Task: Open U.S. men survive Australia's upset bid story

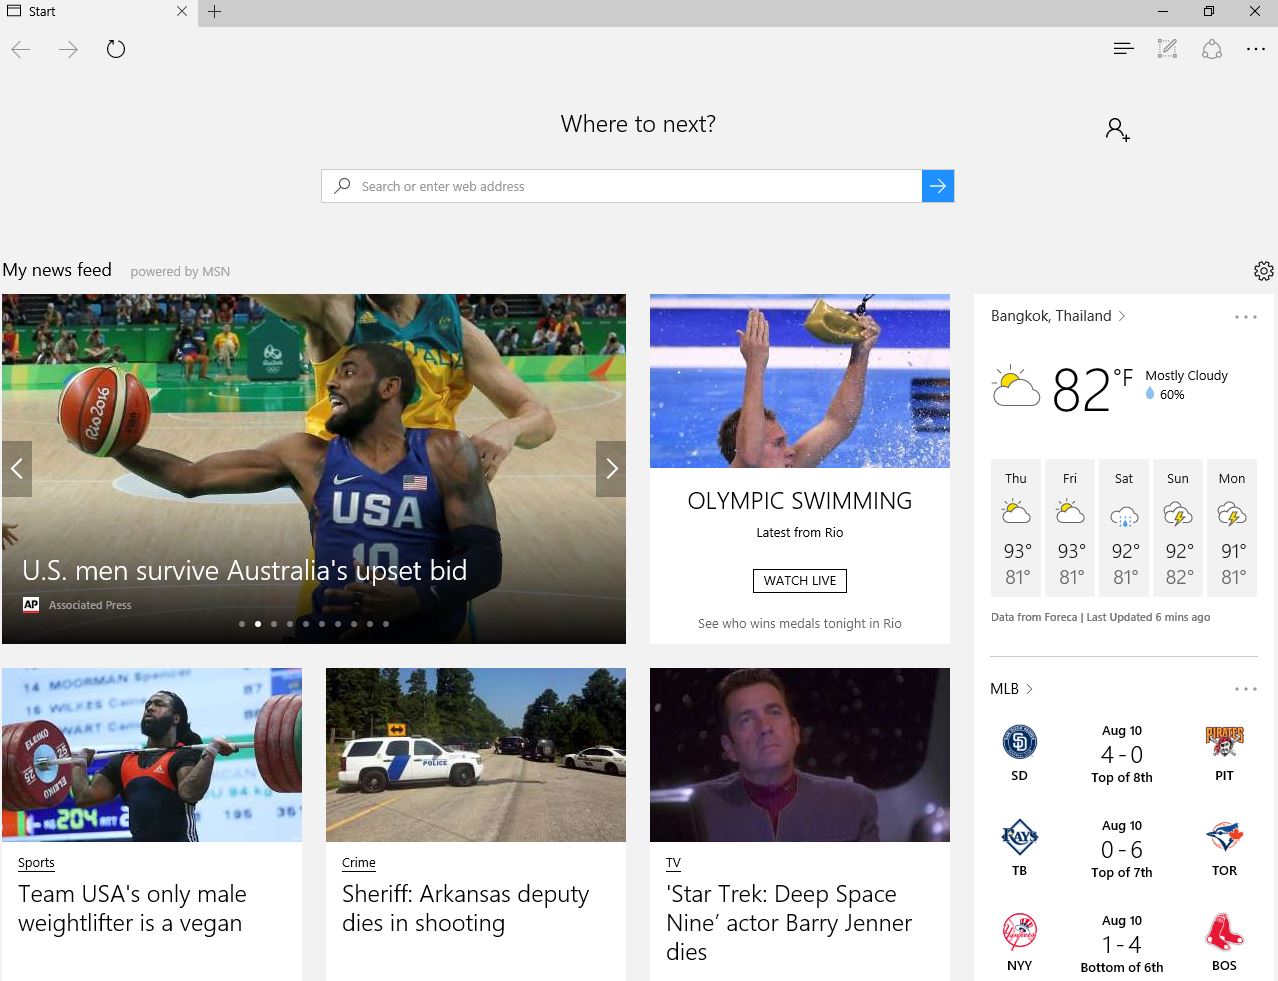Action: [245, 570]
